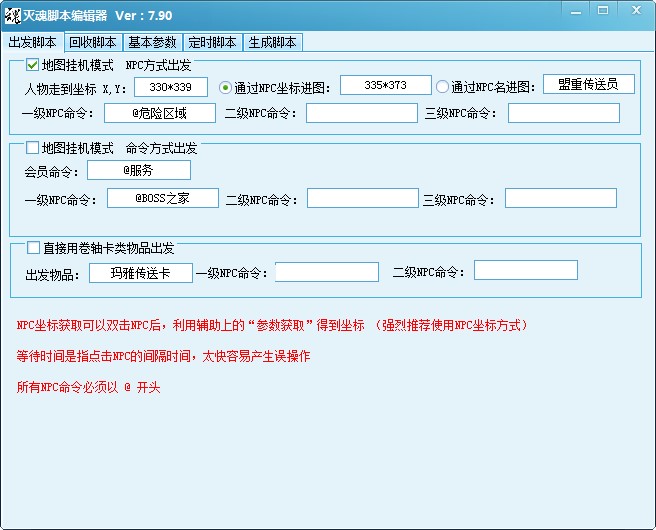Click the 出发物品 label
The width and height of the screenshot is (656, 530).
coord(52,275)
